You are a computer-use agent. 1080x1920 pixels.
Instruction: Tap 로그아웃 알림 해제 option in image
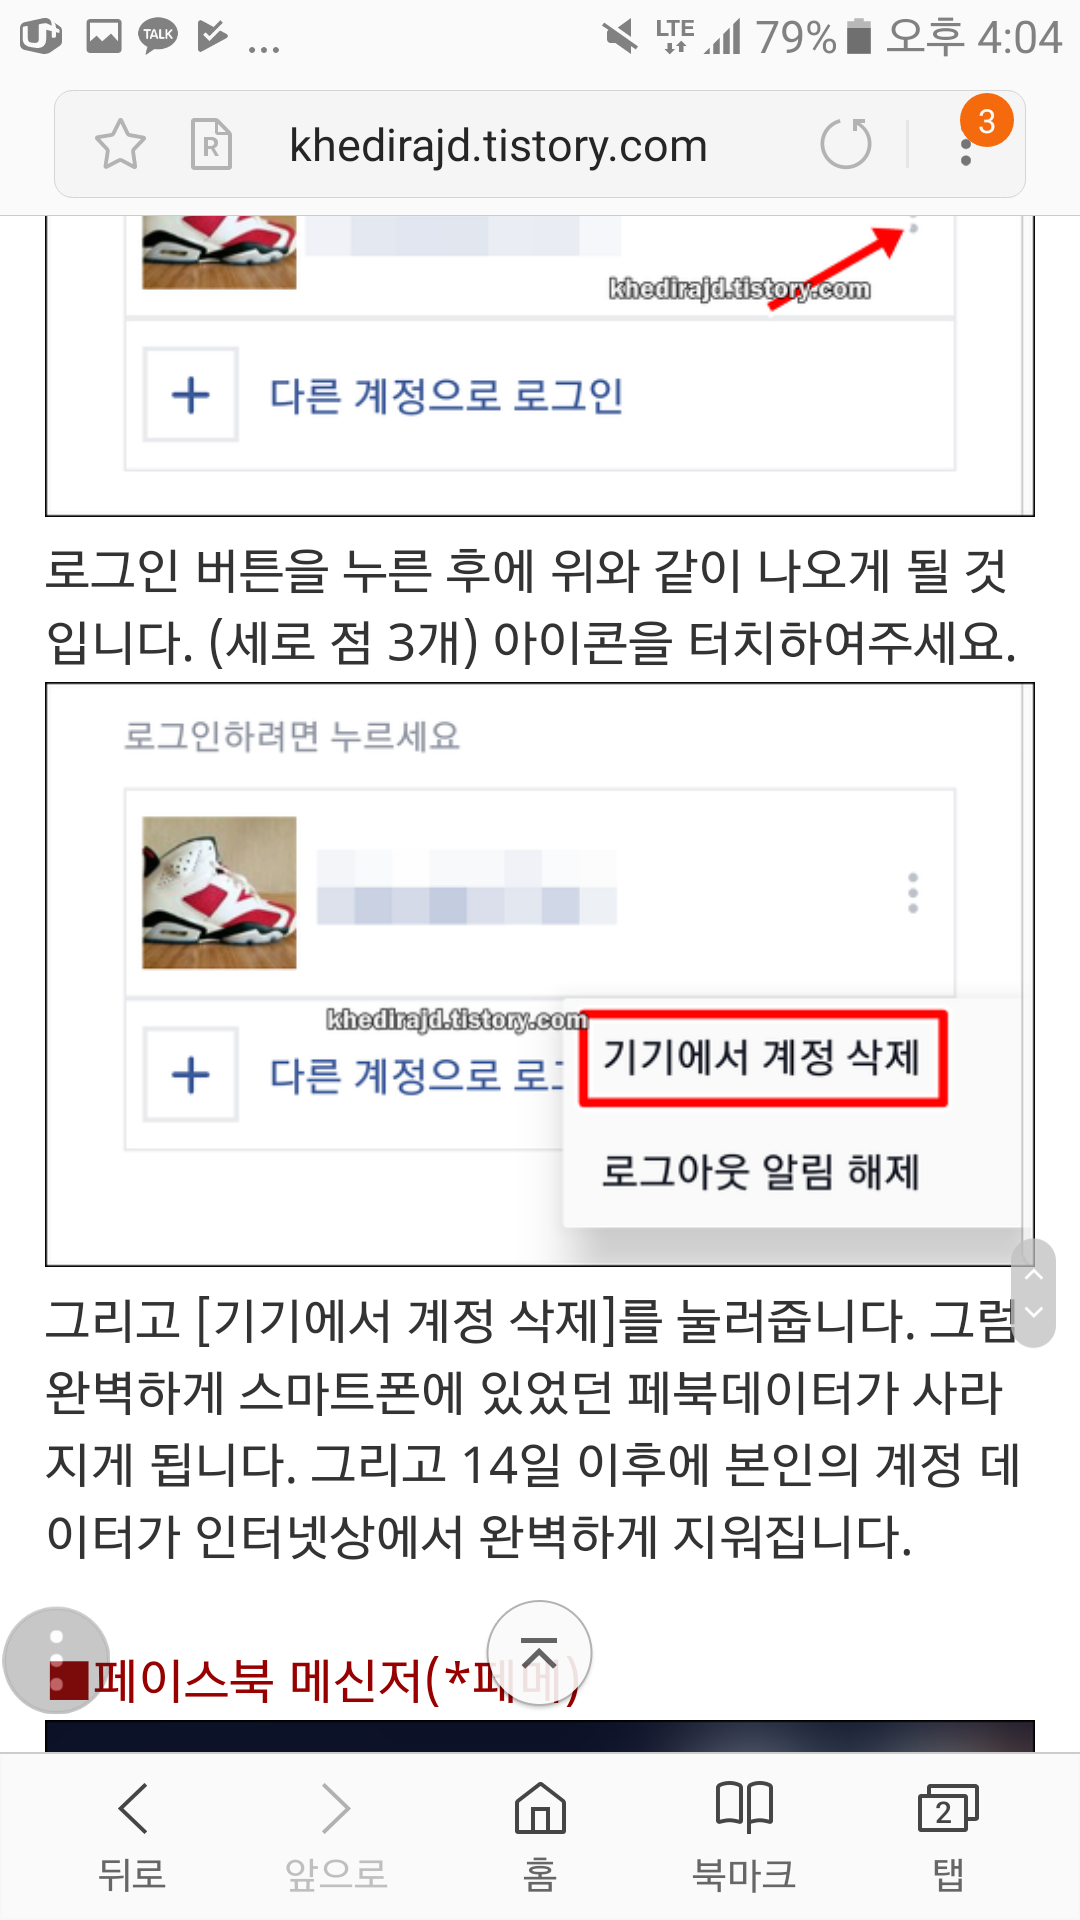click(x=760, y=1171)
